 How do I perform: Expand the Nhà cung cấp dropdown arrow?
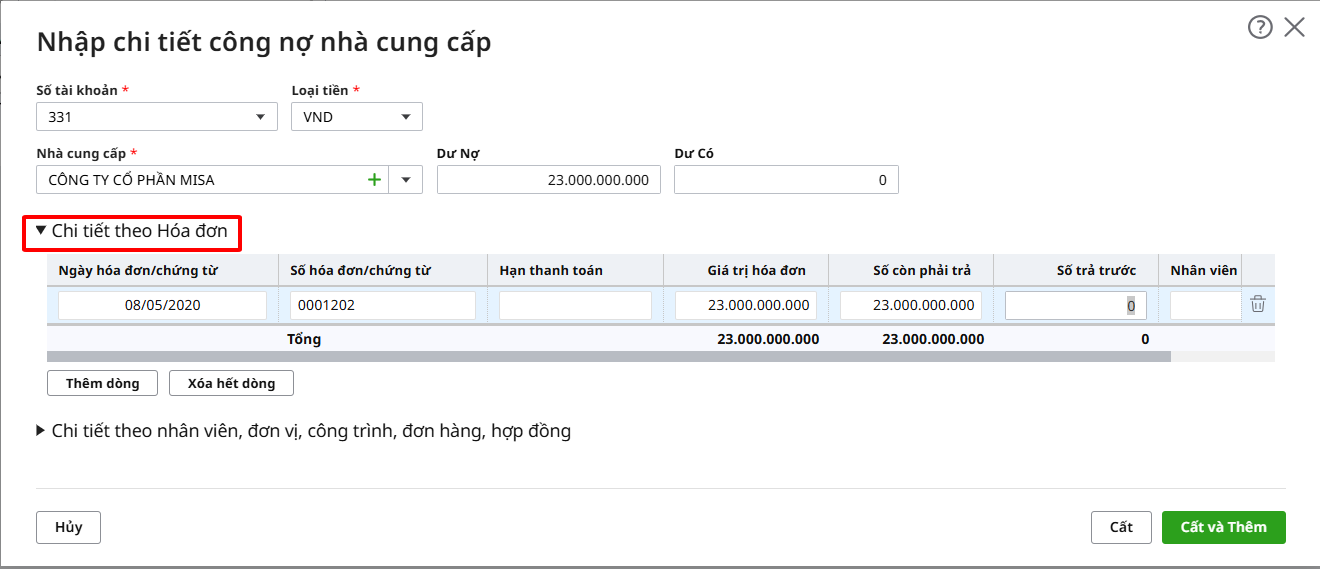pos(406,180)
